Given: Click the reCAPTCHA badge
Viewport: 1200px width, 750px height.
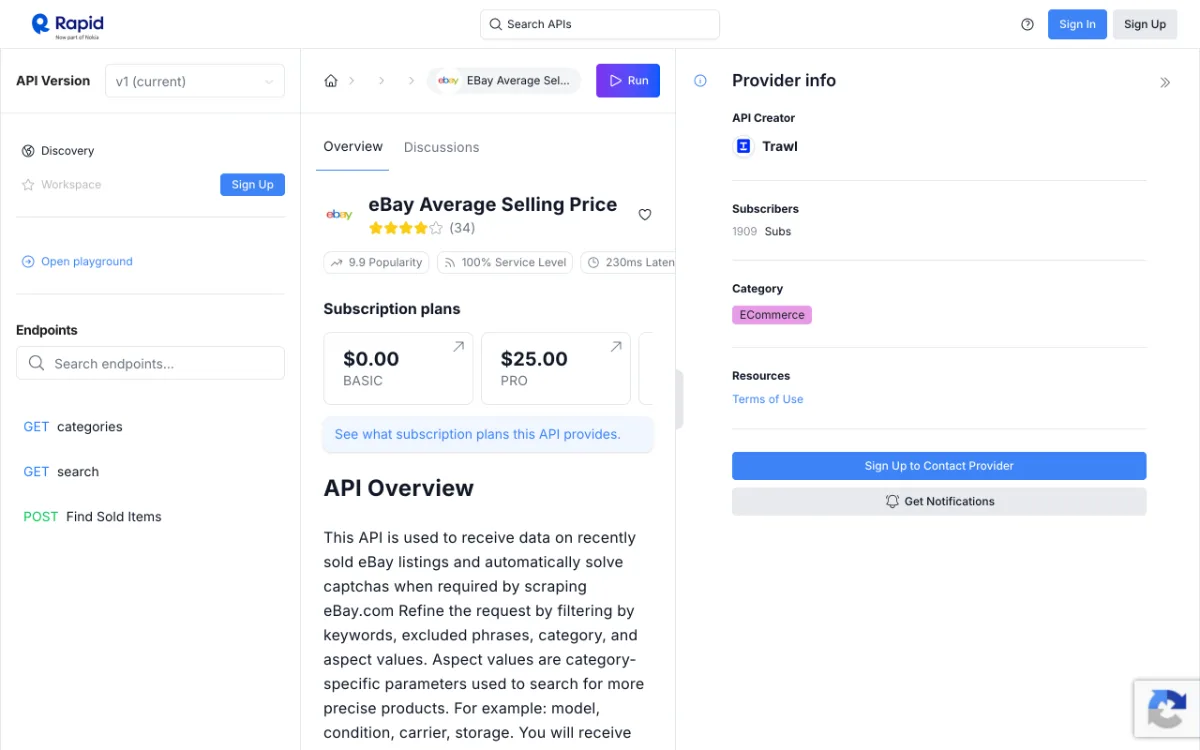Looking at the screenshot, I should pyautogui.click(x=1166, y=709).
